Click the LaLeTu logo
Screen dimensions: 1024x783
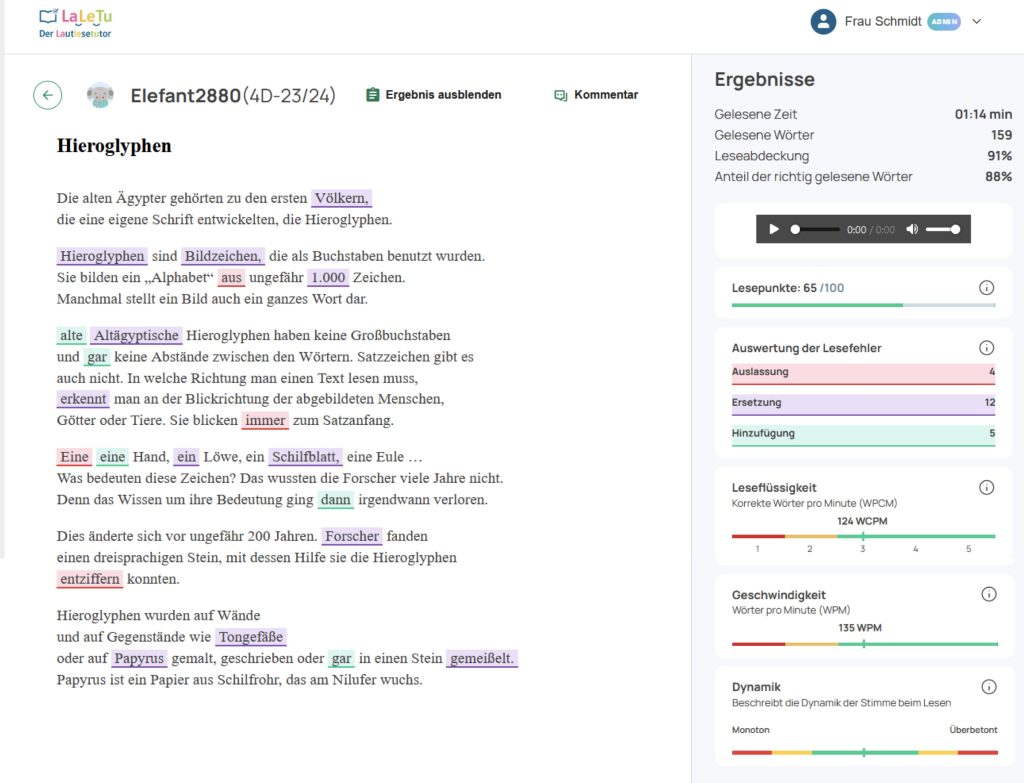tap(75, 23)
